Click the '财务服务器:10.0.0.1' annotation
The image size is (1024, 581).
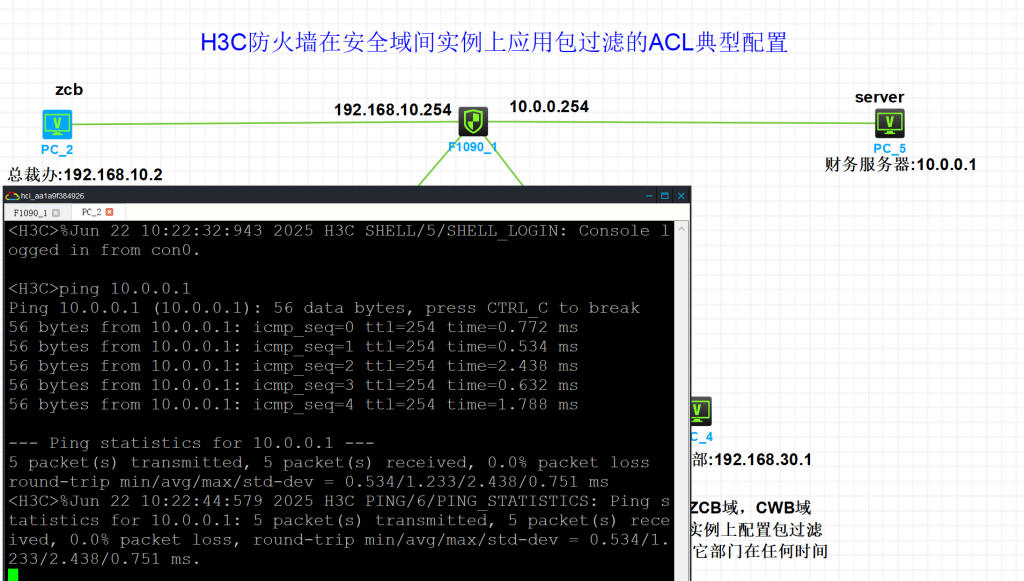pos(901,165)
